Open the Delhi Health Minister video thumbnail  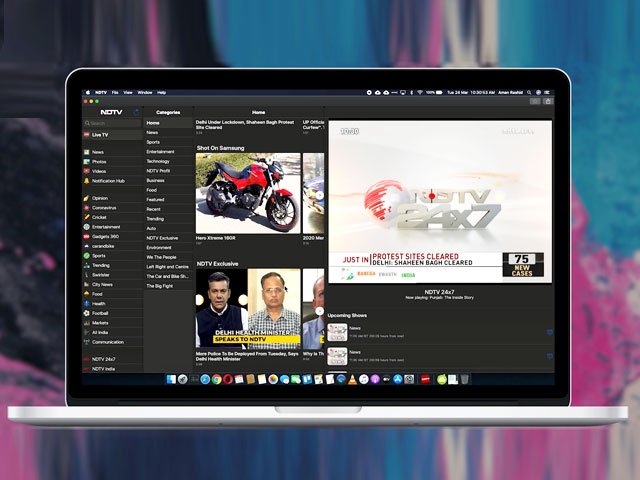pos(248,308)
